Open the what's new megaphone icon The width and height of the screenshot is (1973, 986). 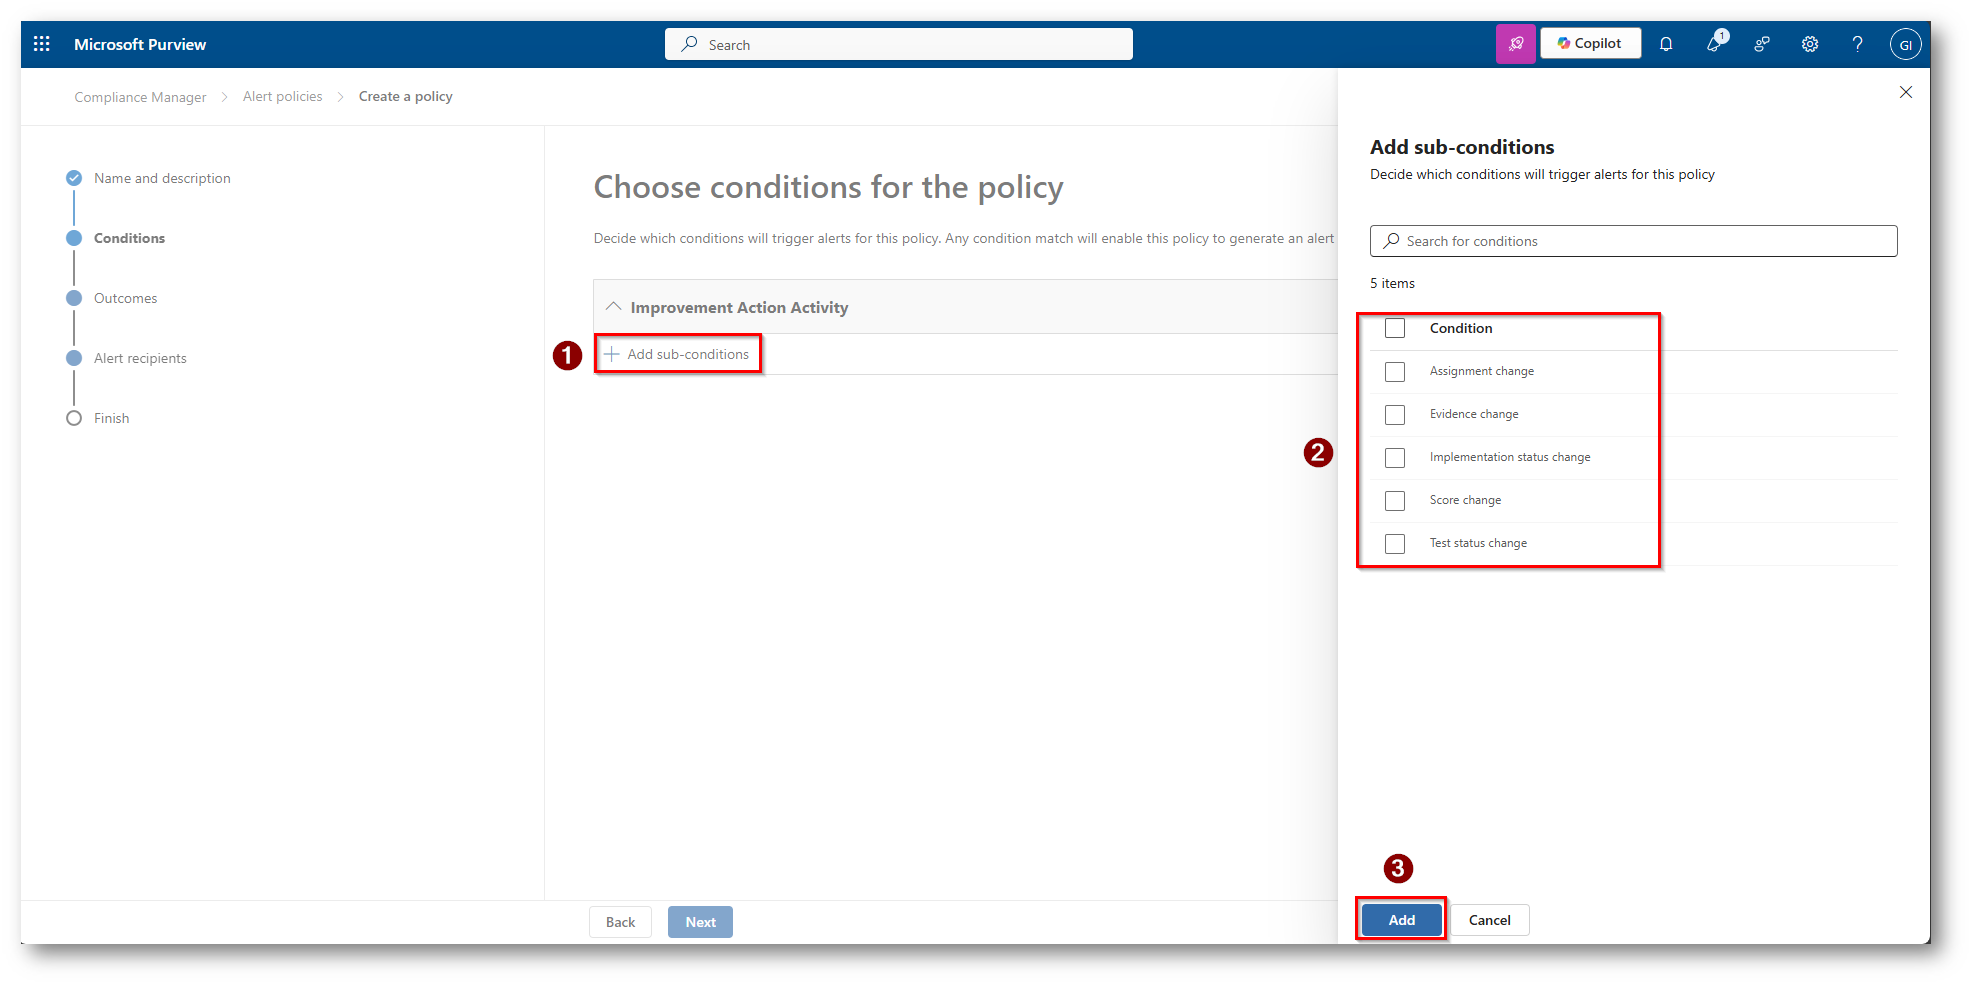[x=1715, y=44]
